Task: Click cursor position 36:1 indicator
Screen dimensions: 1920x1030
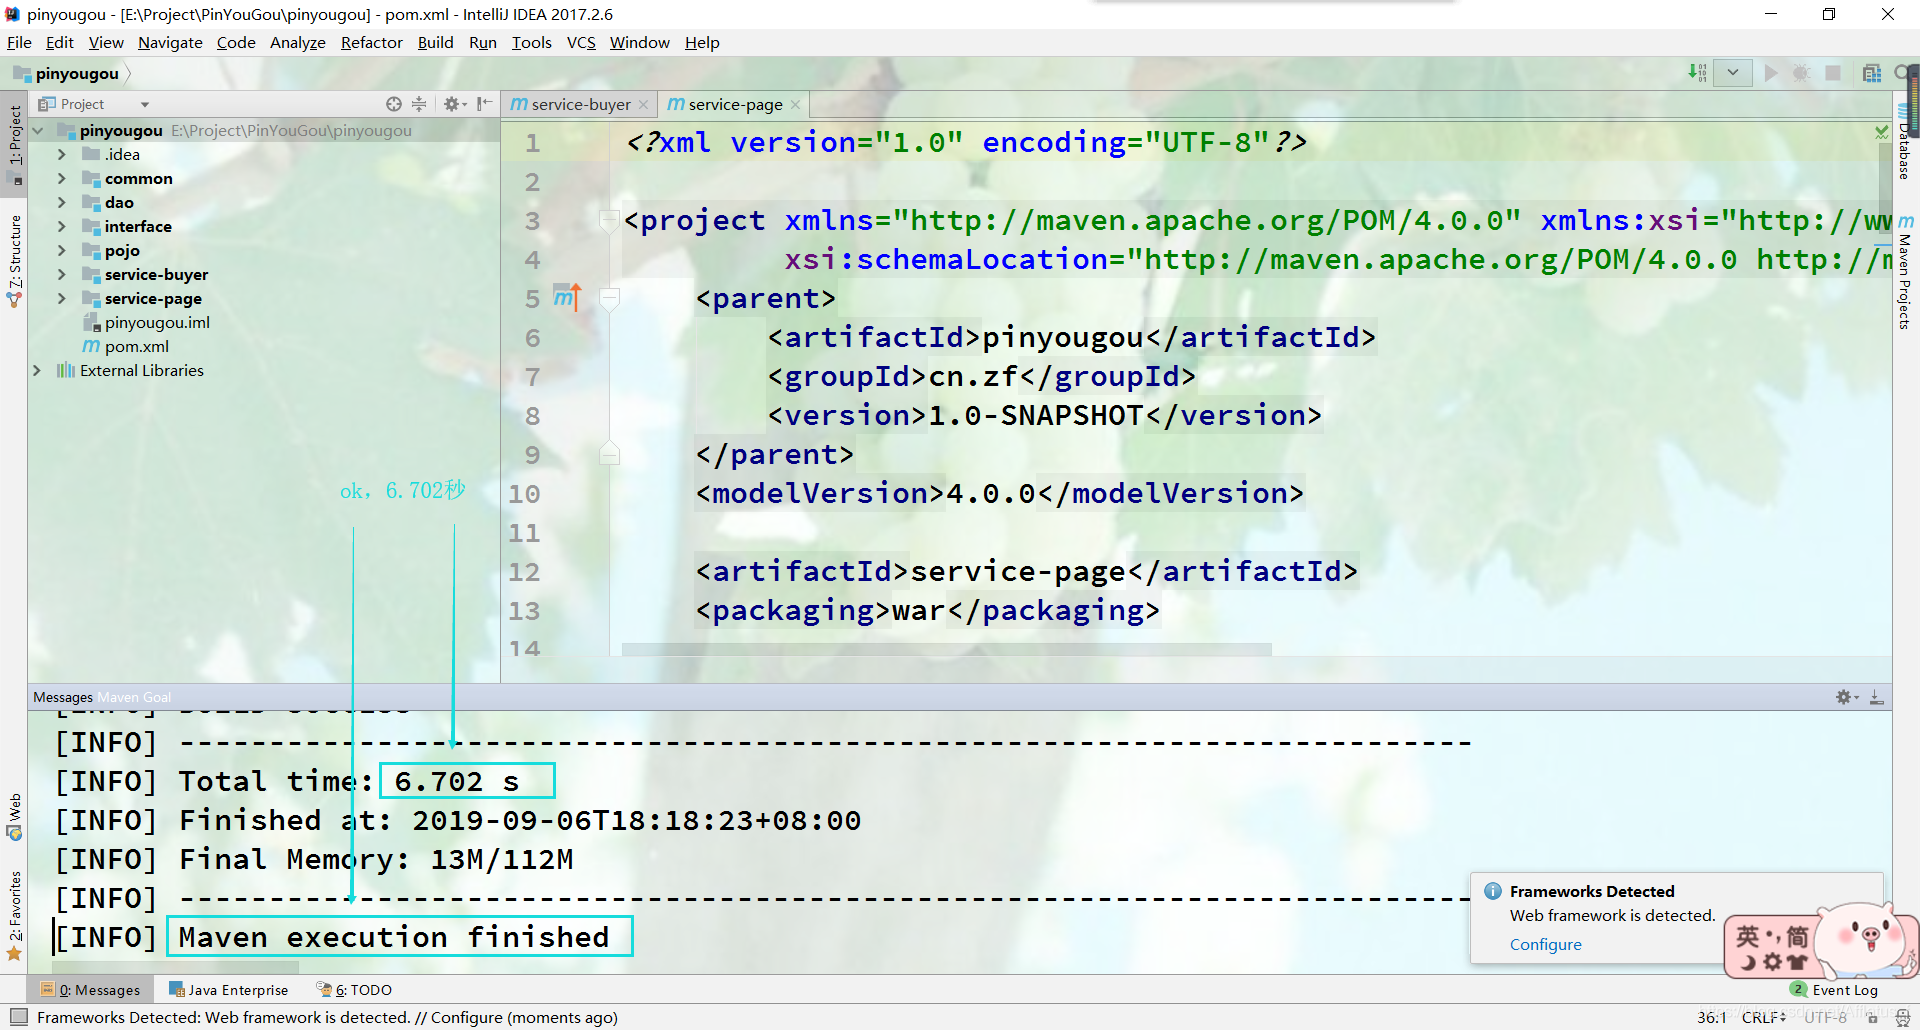Action: tap(1712, 1017)
